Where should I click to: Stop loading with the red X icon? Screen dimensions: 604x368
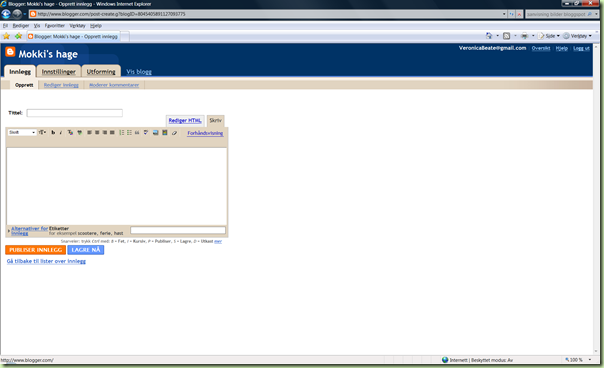(519, 14)
